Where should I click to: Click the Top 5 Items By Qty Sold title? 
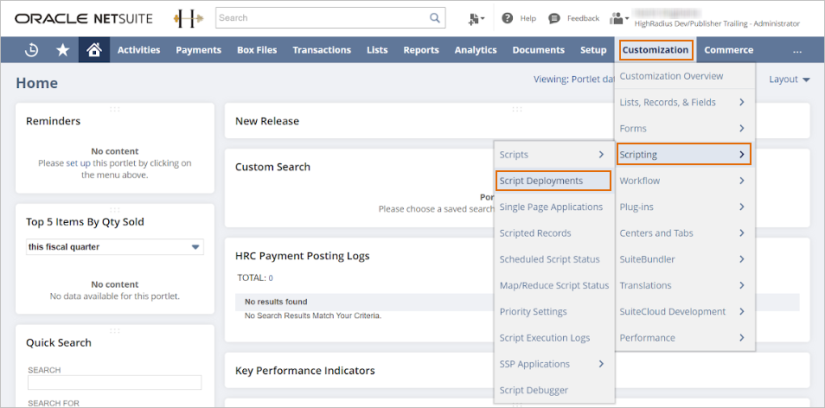tap(85, 222)
